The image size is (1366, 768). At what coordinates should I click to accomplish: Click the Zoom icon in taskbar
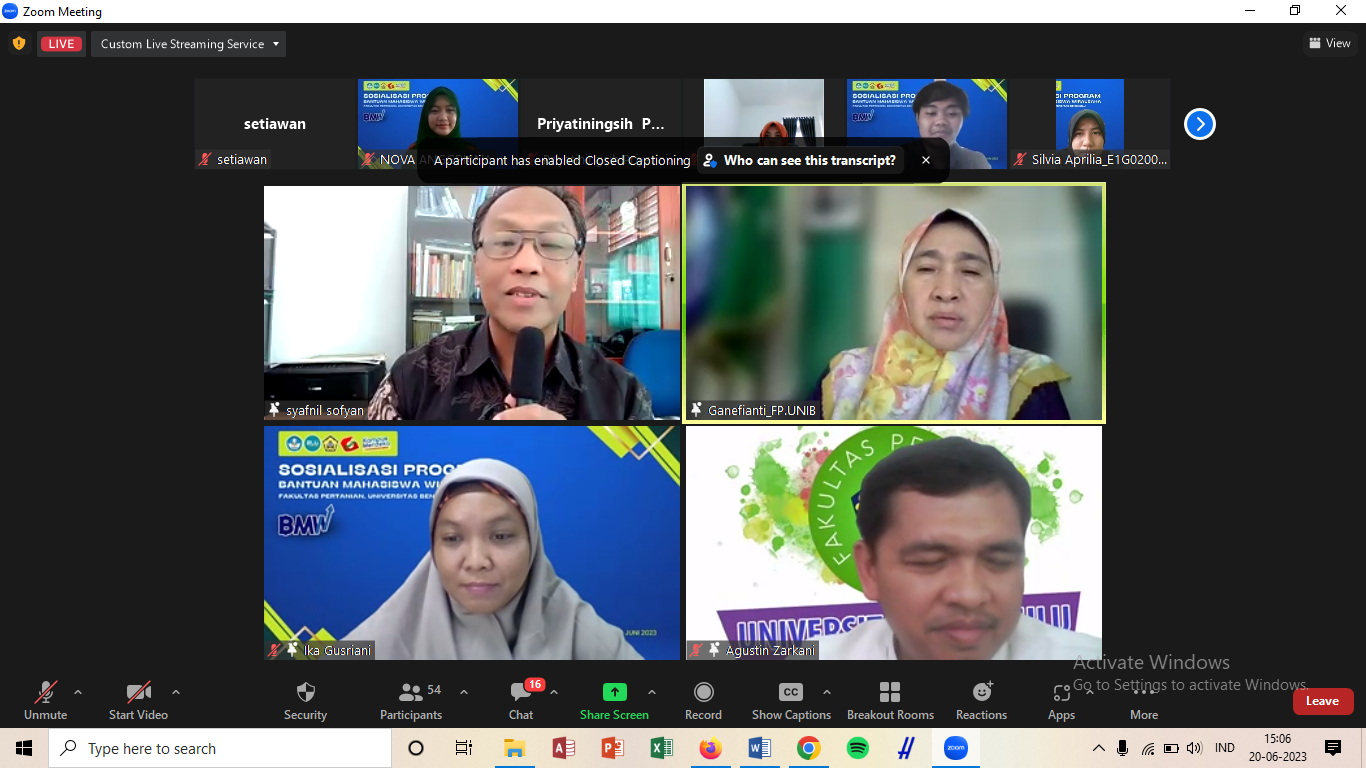click(956, 748)
